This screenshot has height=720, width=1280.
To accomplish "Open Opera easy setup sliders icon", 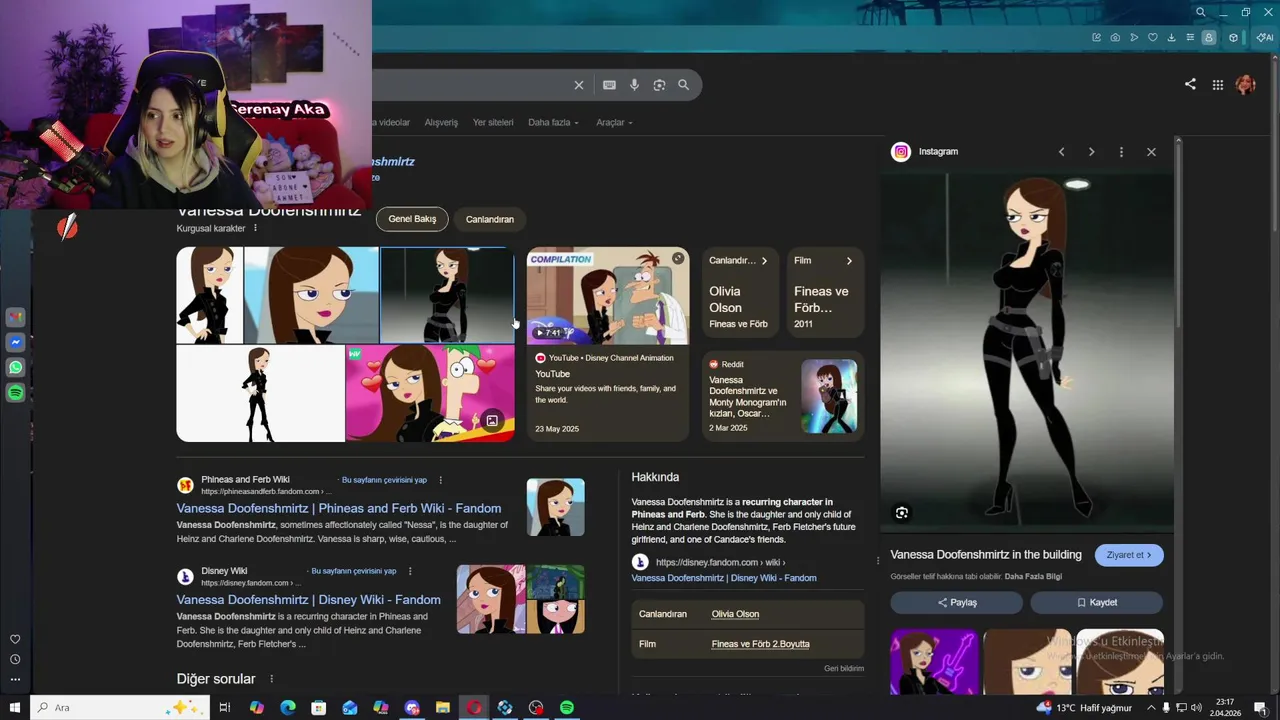I will pos(1190,38).
